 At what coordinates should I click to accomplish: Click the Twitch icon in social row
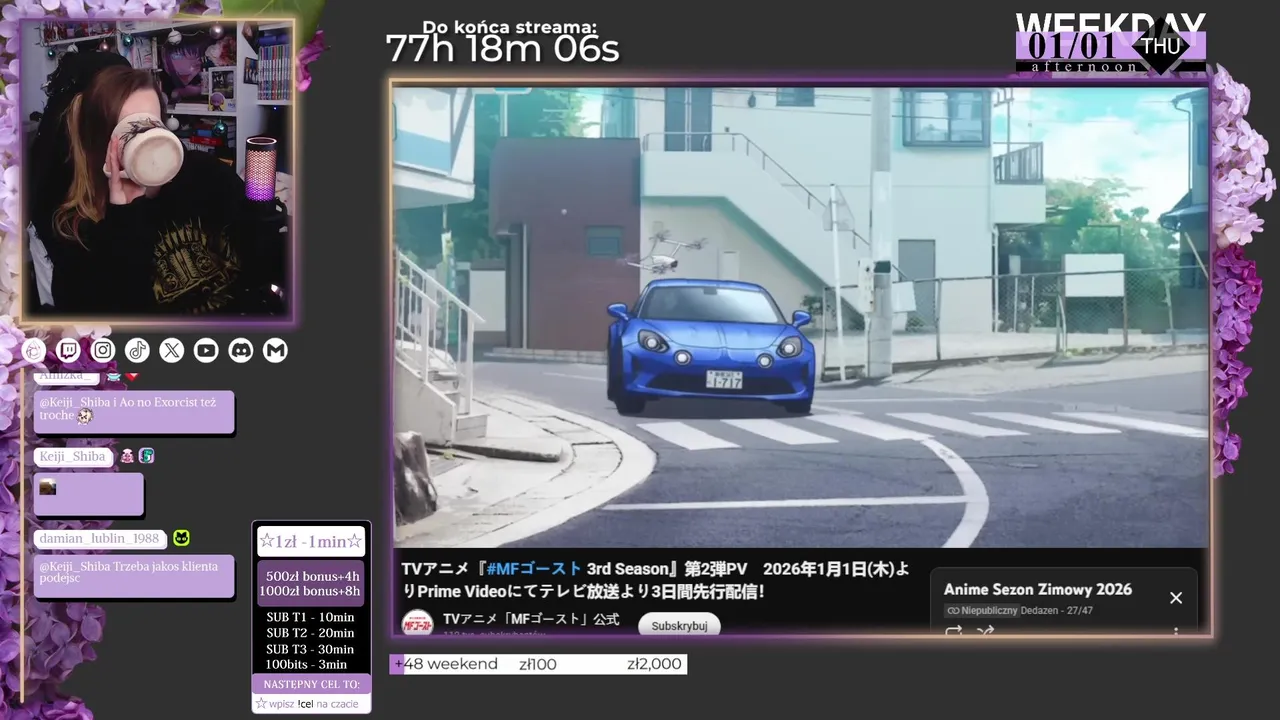point(68,350)
